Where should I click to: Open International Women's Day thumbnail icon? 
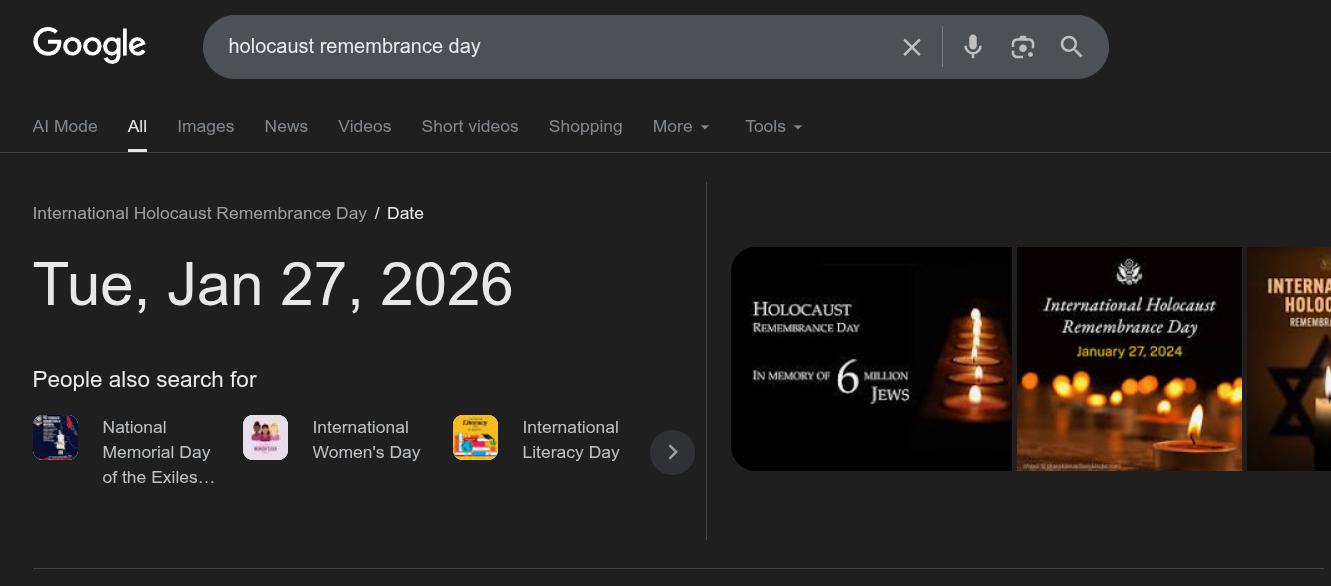point(266,438)
